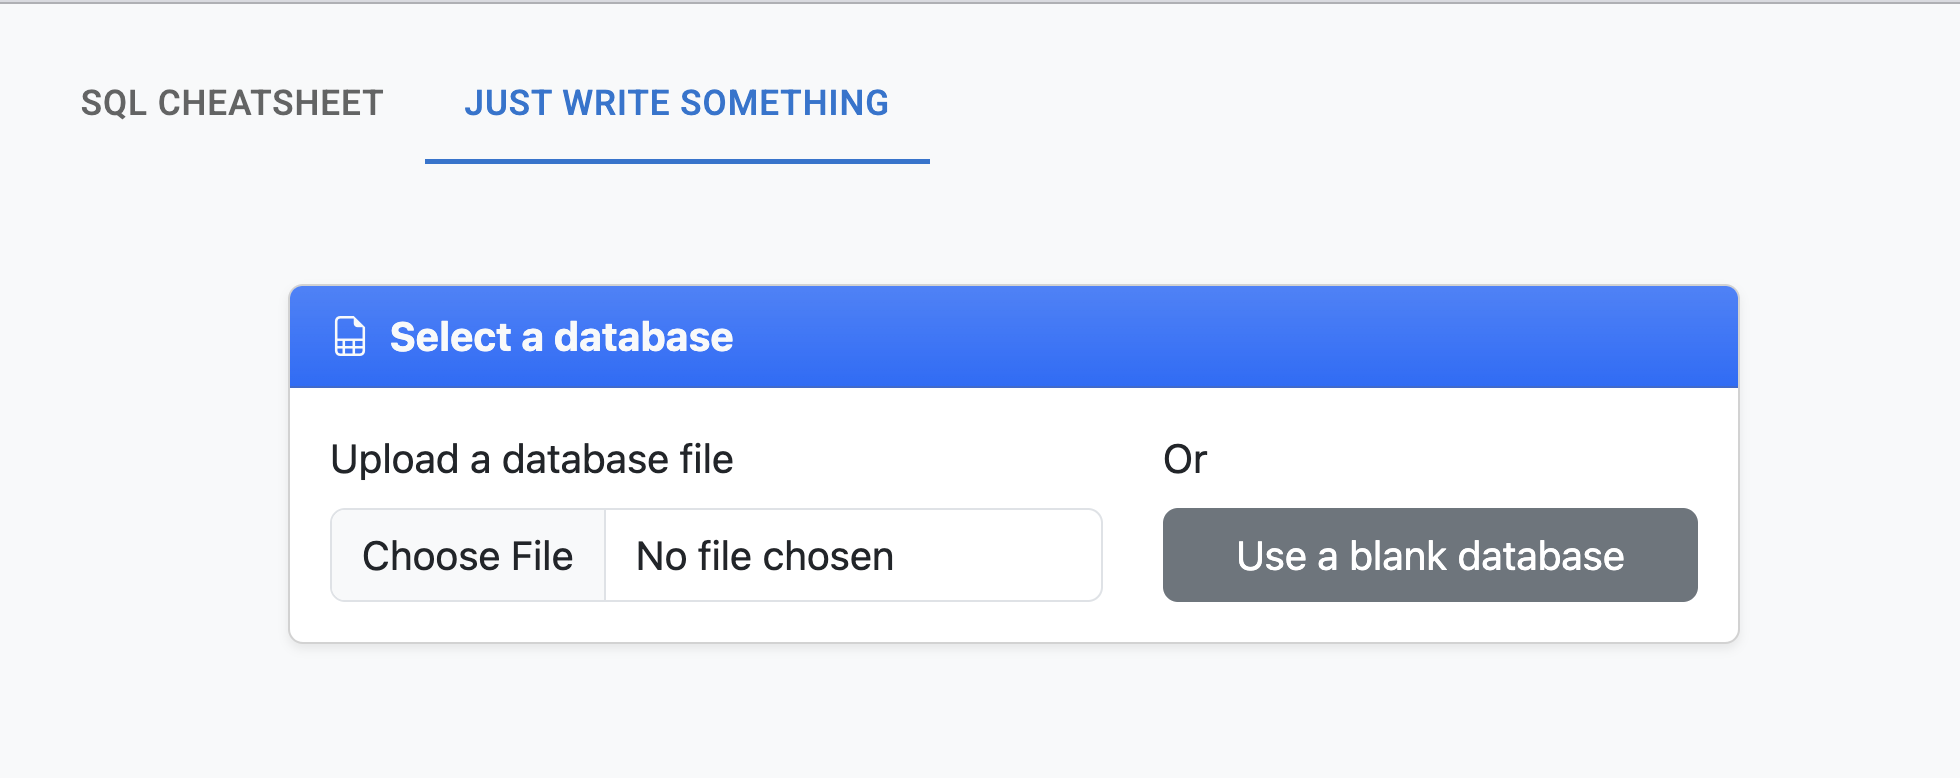Click the 'Select a database' heading text
The image size is (1960, 778).
coord(561,337)
